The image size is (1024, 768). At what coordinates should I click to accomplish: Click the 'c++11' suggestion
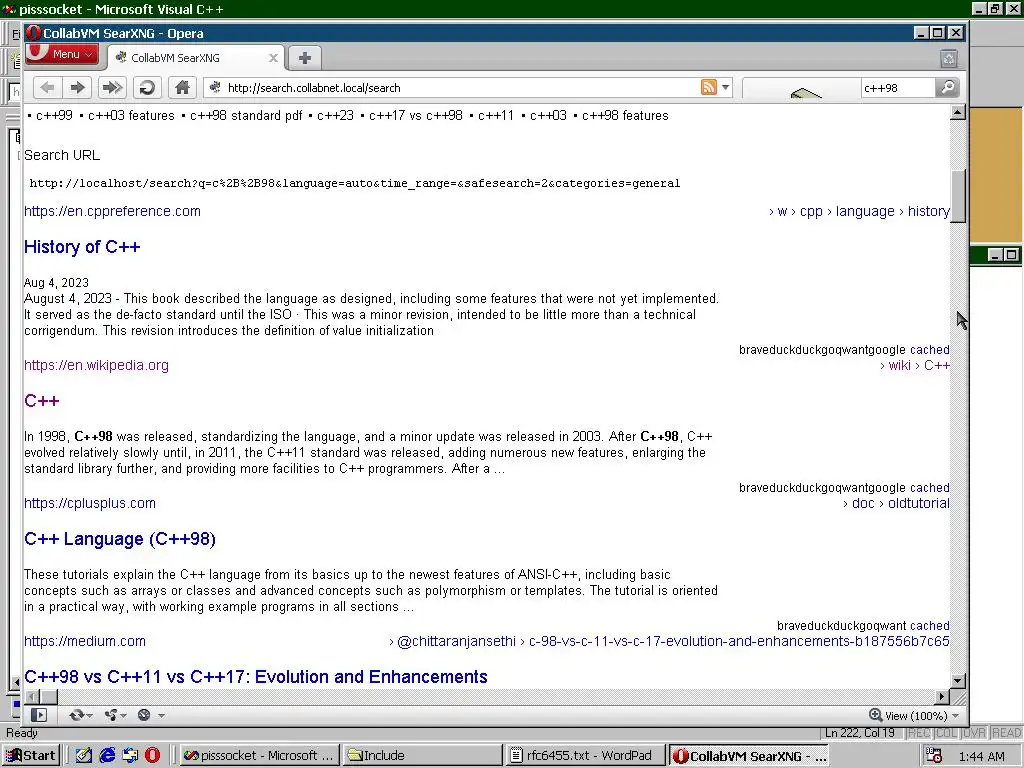[496, 116]
